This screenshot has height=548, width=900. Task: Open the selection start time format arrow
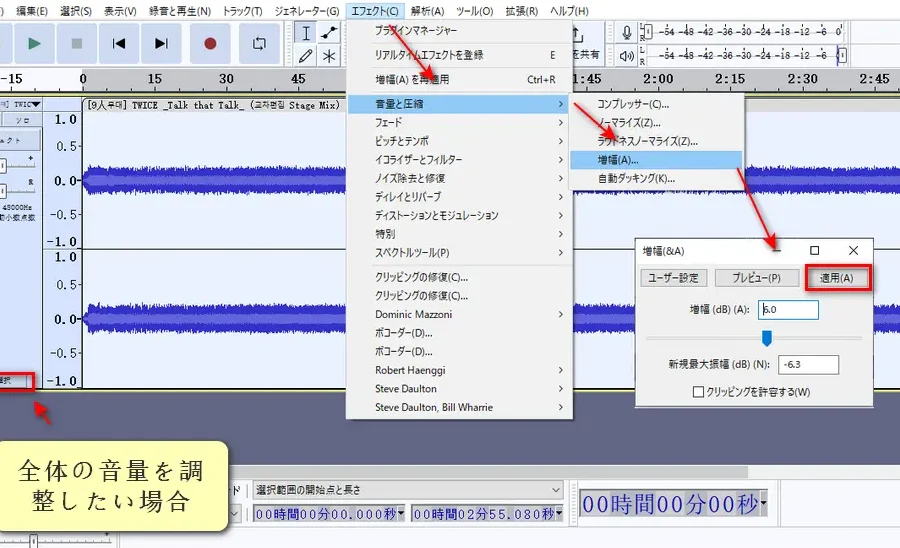tap(401, 514)
